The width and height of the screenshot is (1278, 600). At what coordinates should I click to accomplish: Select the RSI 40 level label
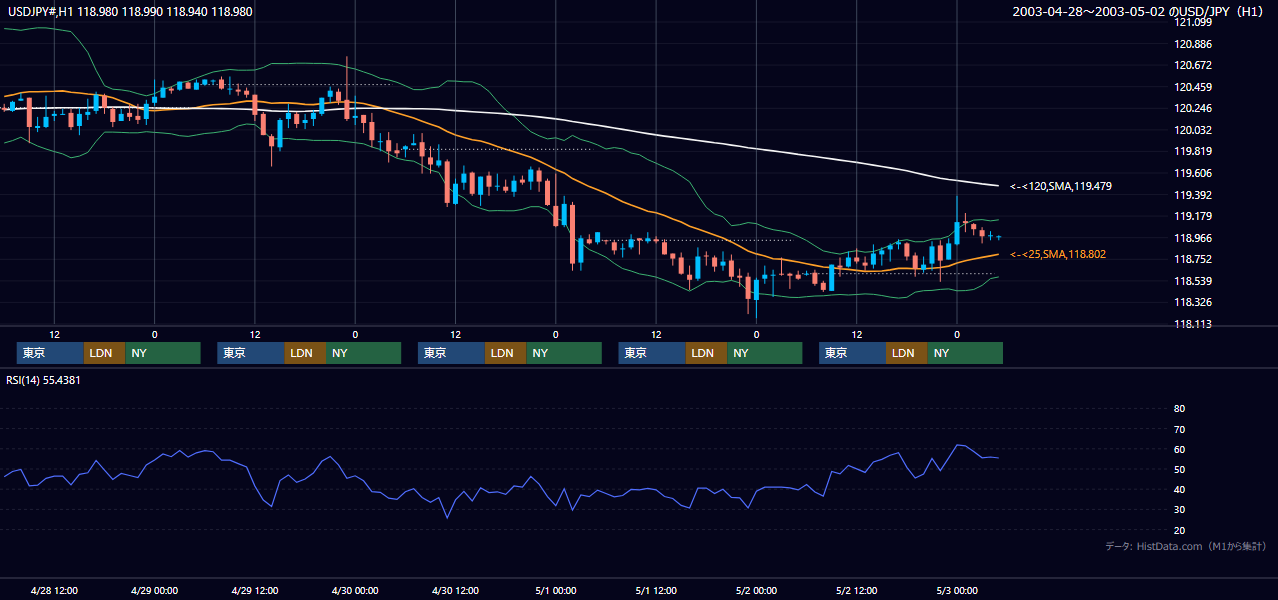[1179, 489]
